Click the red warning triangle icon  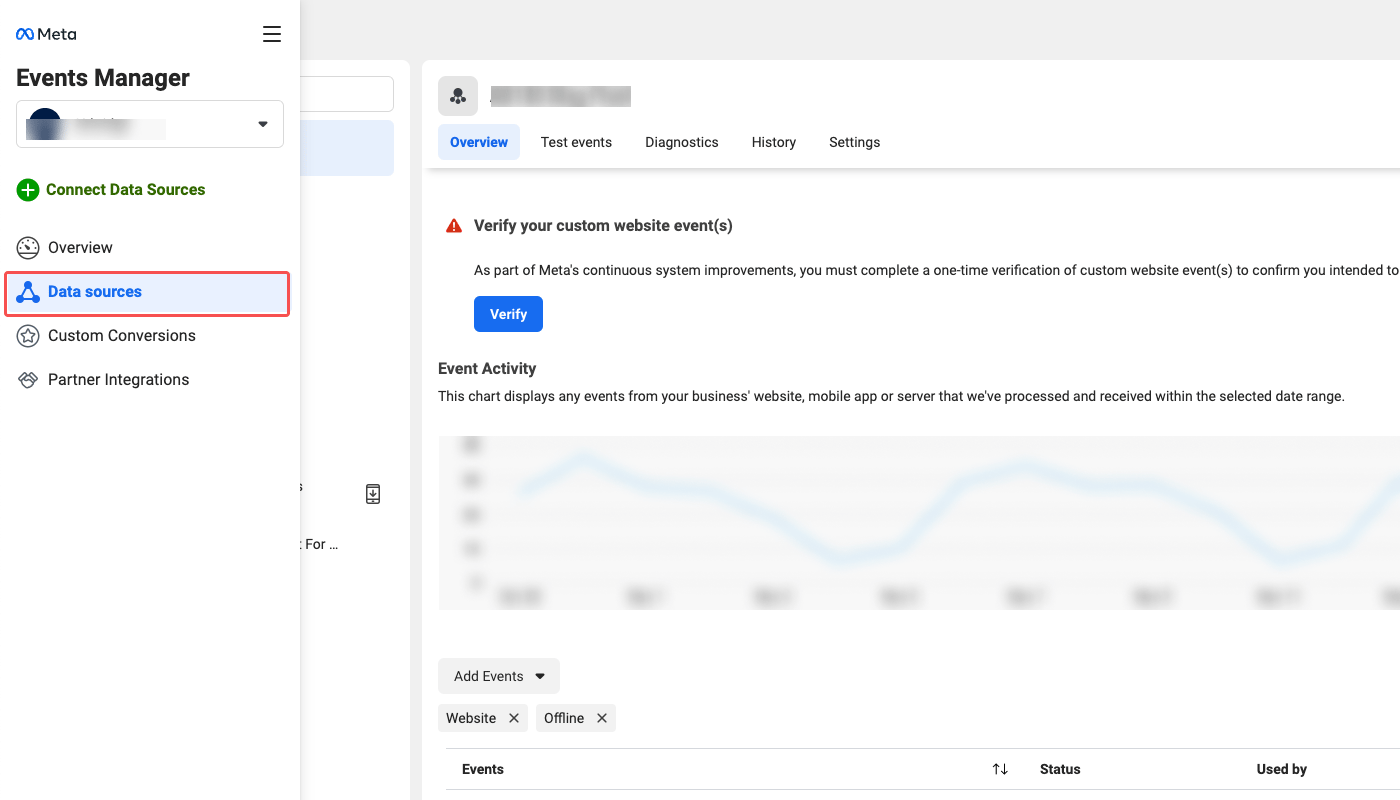click(x=454, y=226)
